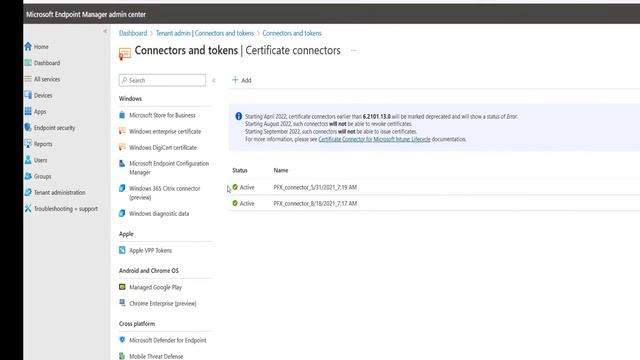Image resolution: width=640 pixels, height=360 pixels.
Task: Click the Apps label in sidebar
Action: (x=40, y=111)
